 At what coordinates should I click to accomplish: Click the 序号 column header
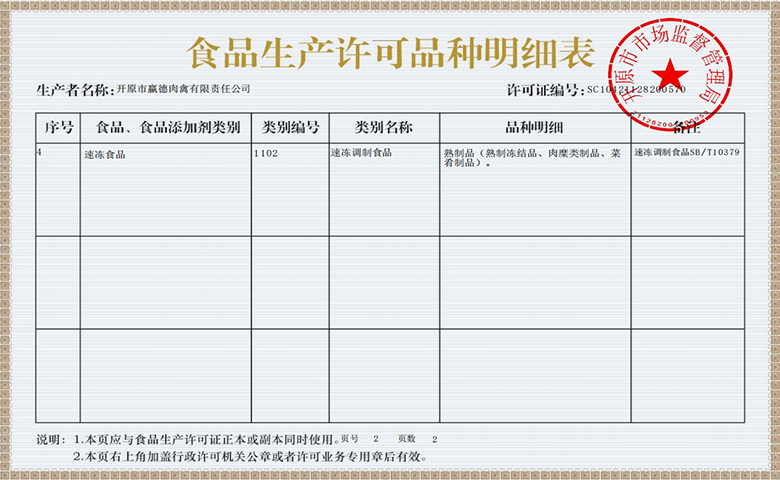click(x=57, y=128)
